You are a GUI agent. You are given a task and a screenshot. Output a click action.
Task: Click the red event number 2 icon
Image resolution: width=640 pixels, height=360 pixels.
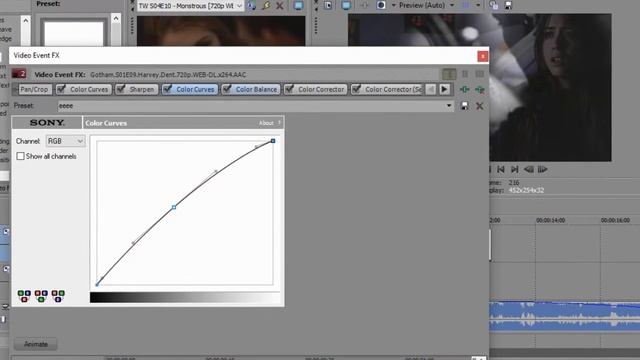point(19,74)
